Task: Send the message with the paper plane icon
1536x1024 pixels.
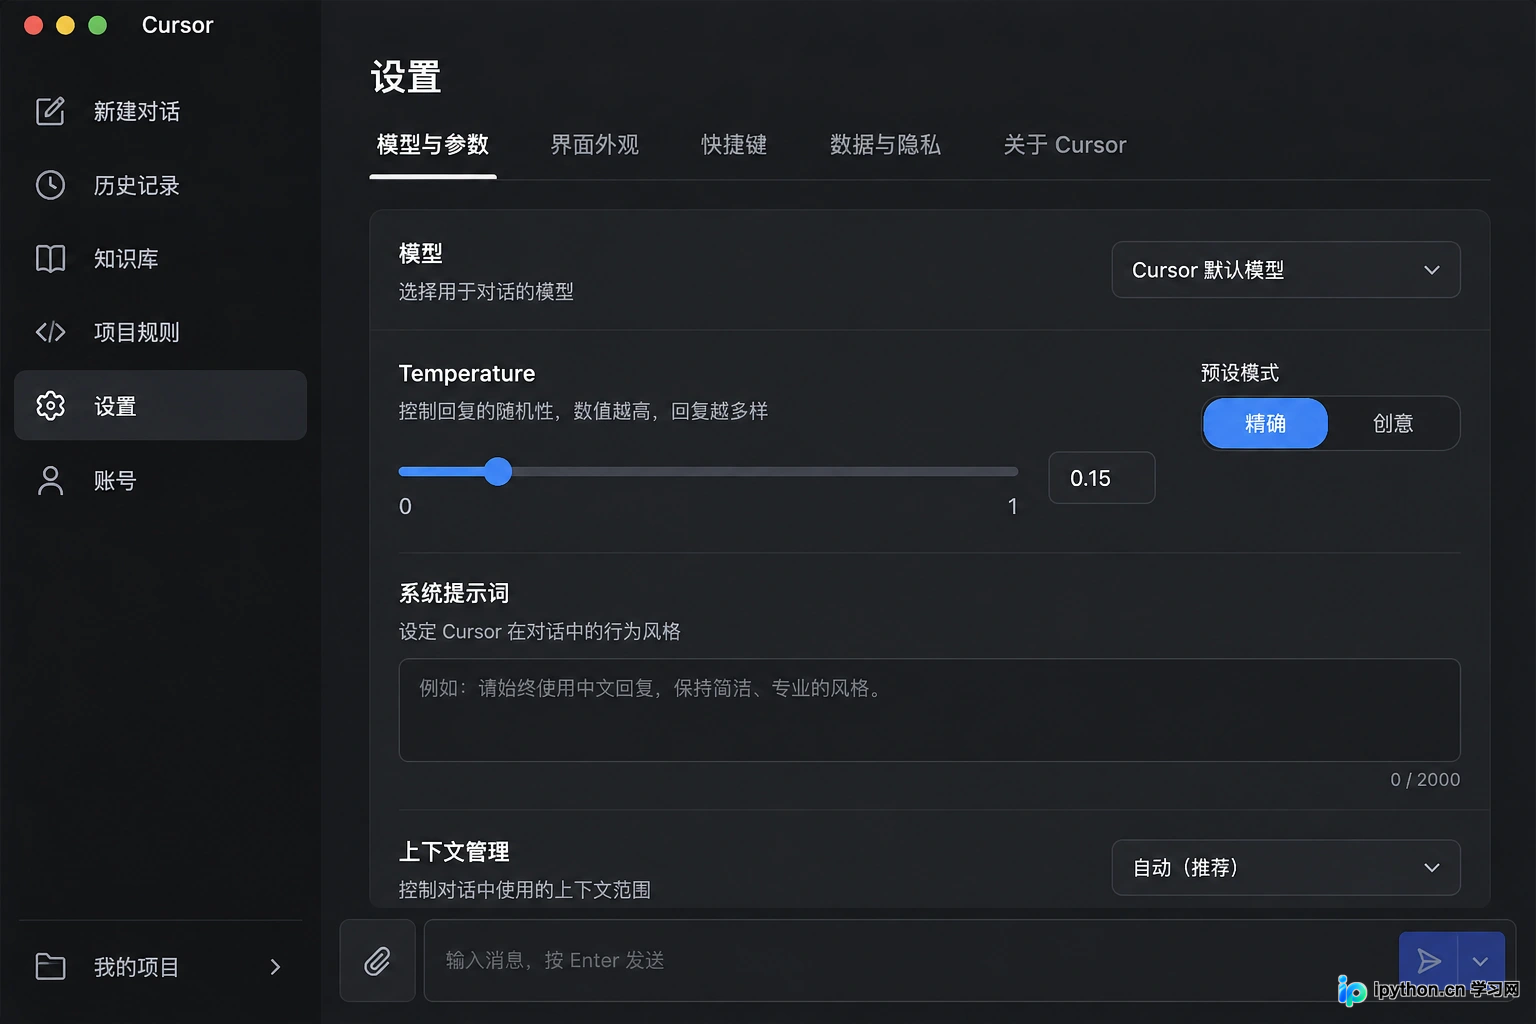Action: [x=1429, y=962]
